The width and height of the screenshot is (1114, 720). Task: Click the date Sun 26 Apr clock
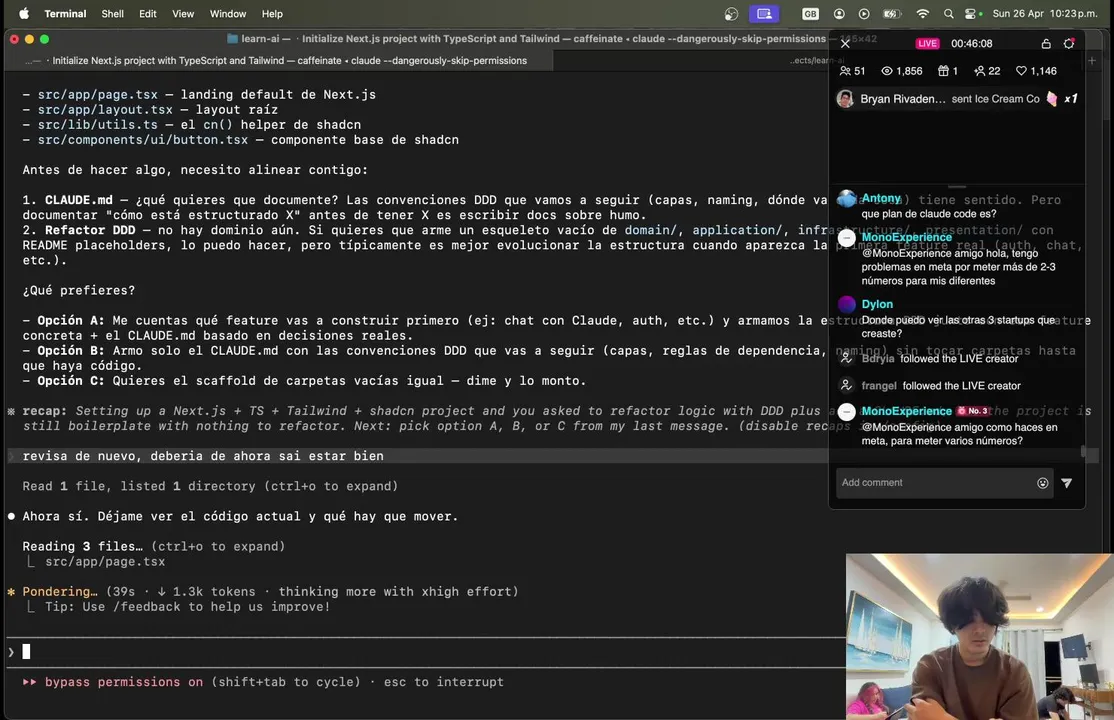coord(1044,14)
